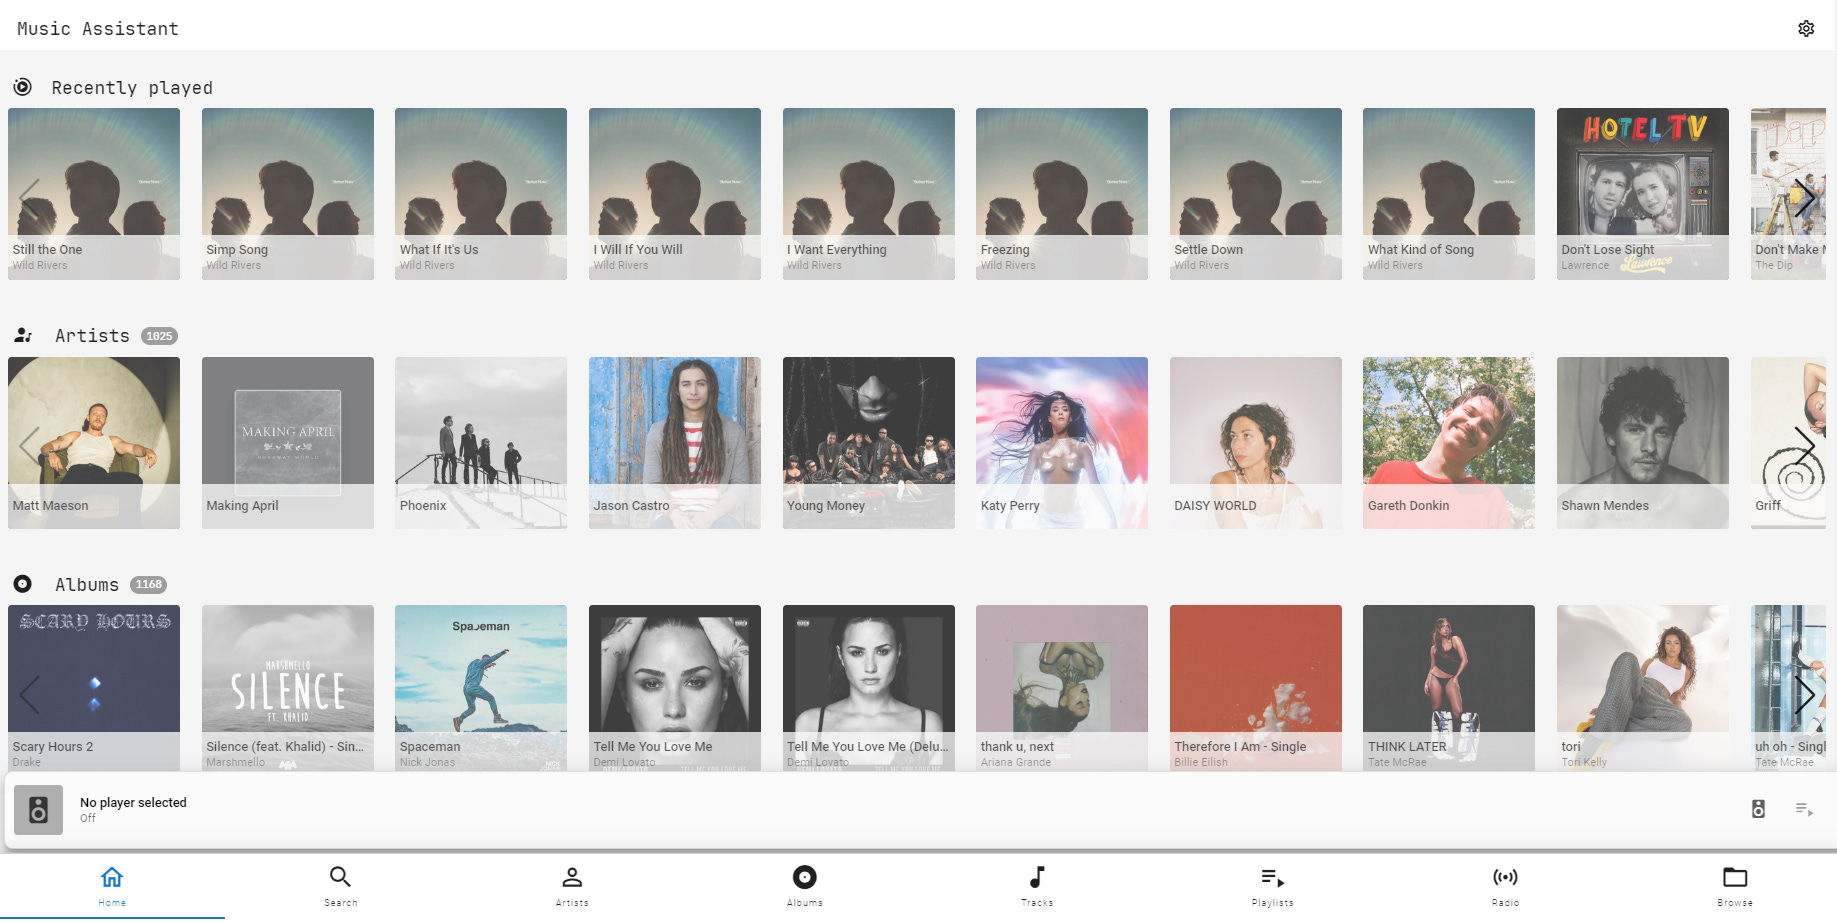This screenshot has height=923, width=1837.
Task: Click the speaker player icon in player bar
Action: [39, 810]
